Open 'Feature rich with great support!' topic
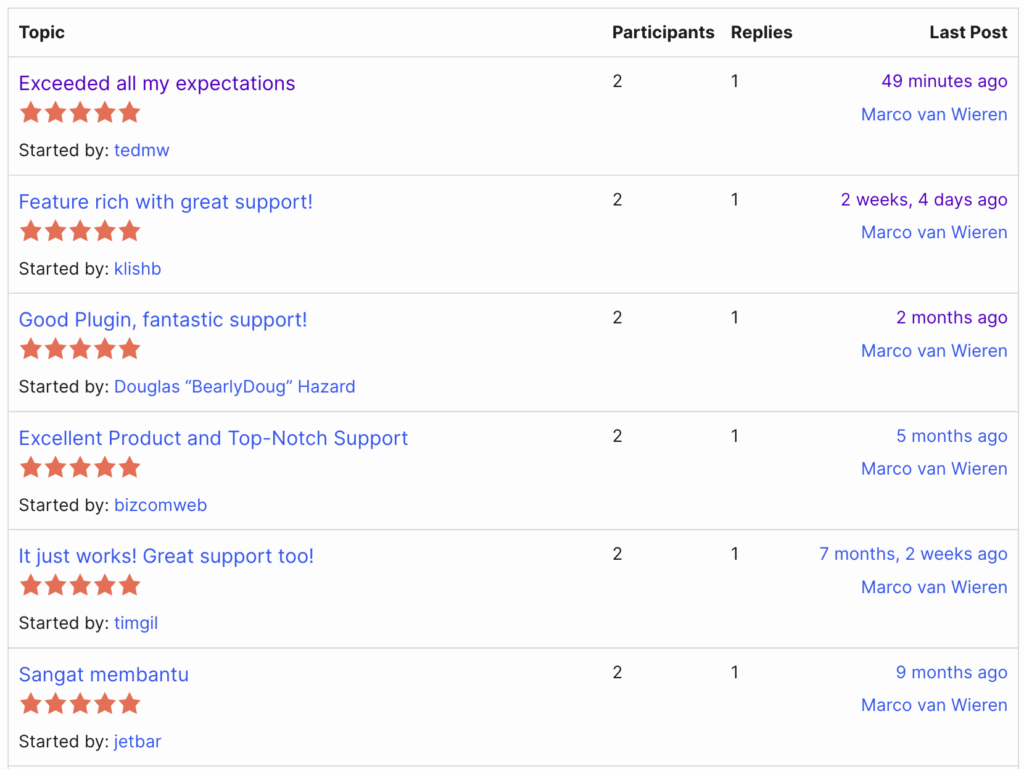The height and width of the screenshot is (769, 1024). pyautogui.click(x=165, y=202)
